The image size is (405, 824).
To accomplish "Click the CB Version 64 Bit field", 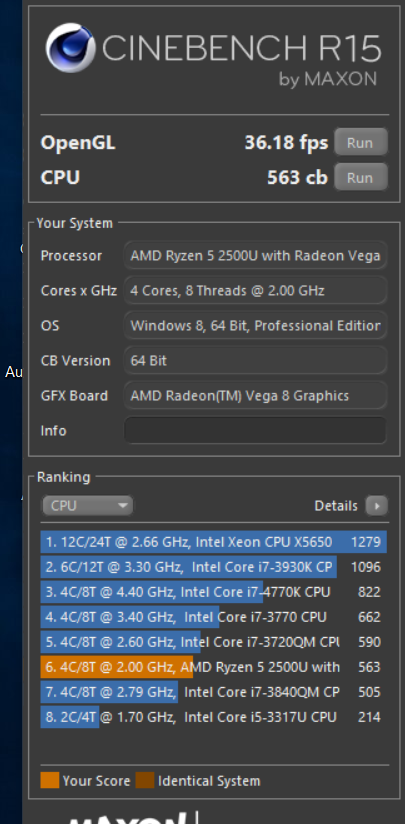I will point(255,360).
